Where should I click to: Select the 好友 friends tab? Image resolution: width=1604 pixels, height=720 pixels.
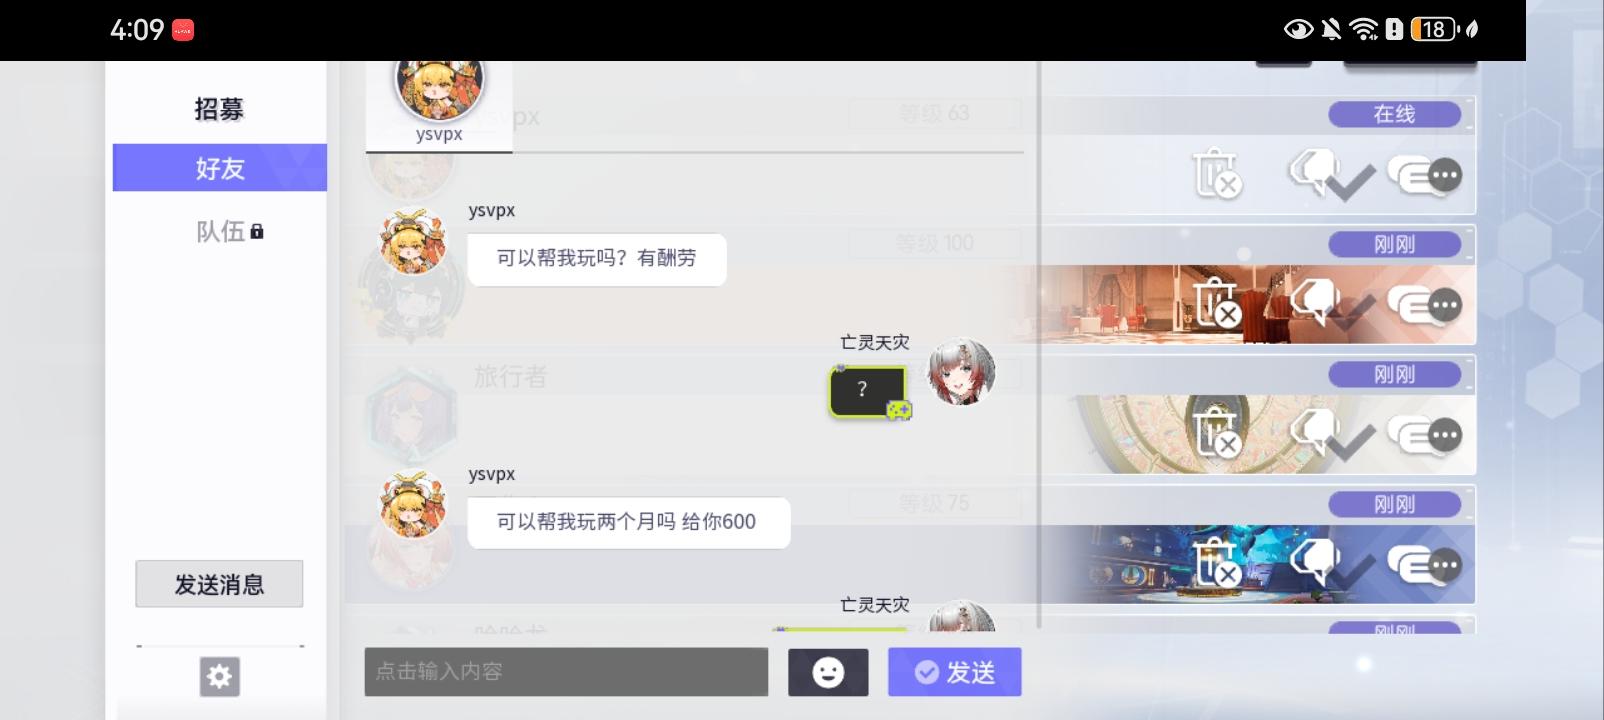coord(219,168)
